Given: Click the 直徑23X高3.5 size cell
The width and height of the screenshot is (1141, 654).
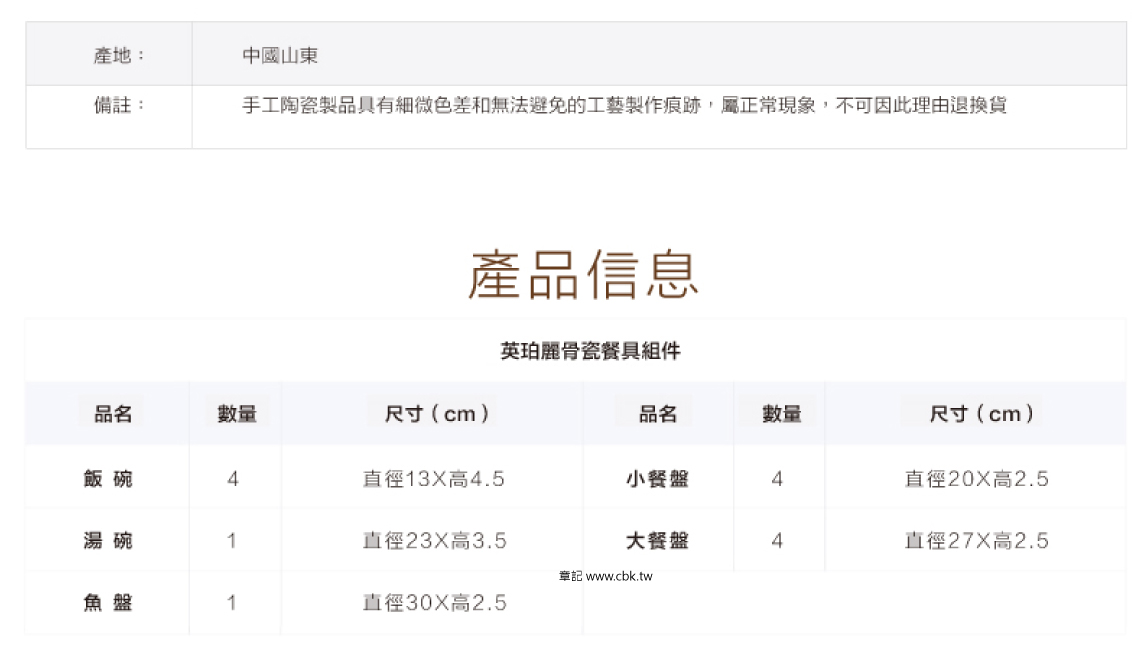Looking at the screenshot, I should tap(434, 541).
